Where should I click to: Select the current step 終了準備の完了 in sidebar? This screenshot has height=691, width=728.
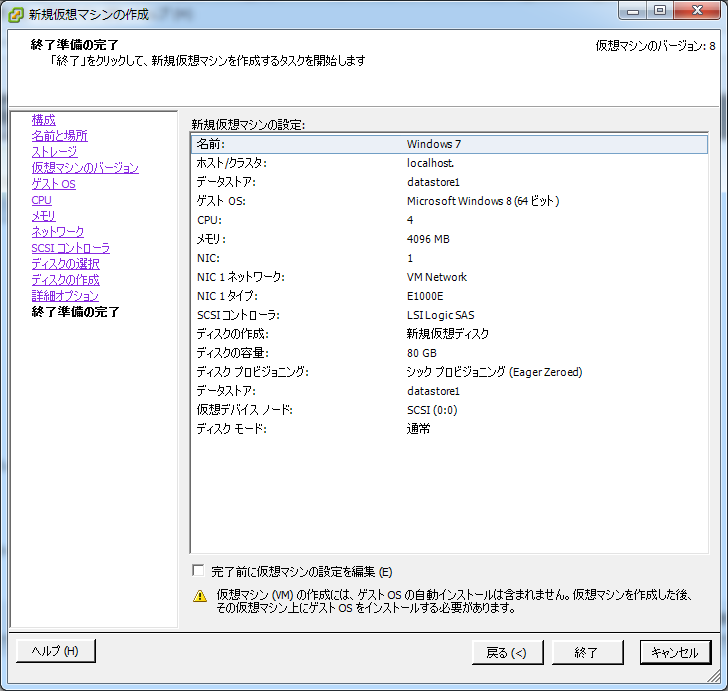pos(75,312)
